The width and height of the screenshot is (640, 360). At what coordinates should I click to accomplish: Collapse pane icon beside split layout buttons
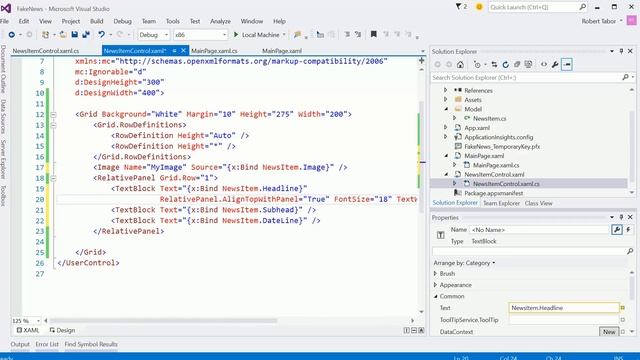[421, 330]
